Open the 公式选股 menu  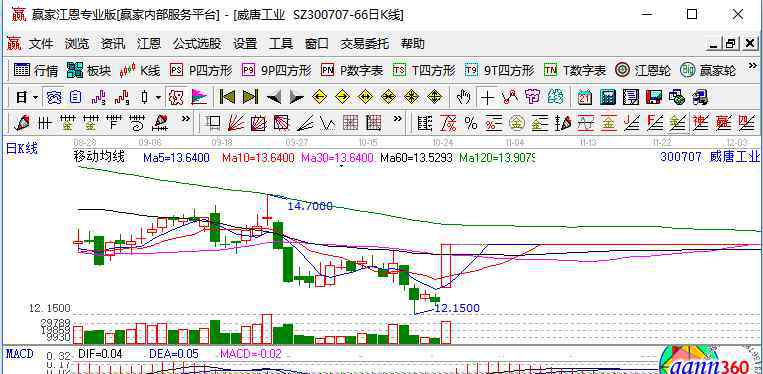[x=197, y=44]
